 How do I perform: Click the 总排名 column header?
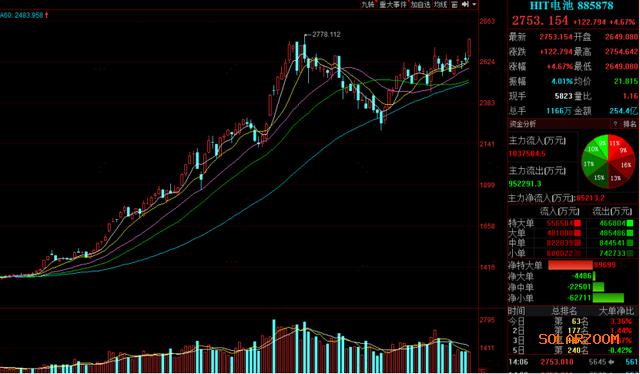pos(564,311)
